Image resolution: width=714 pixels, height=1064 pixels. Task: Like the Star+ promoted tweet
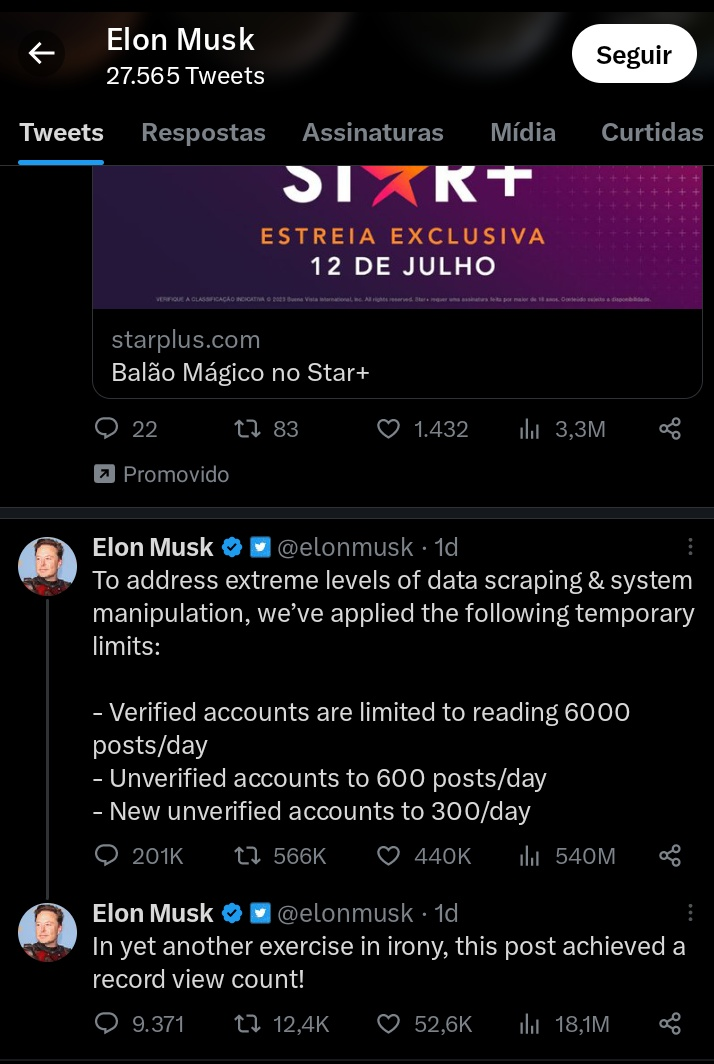tap(388, 429)
